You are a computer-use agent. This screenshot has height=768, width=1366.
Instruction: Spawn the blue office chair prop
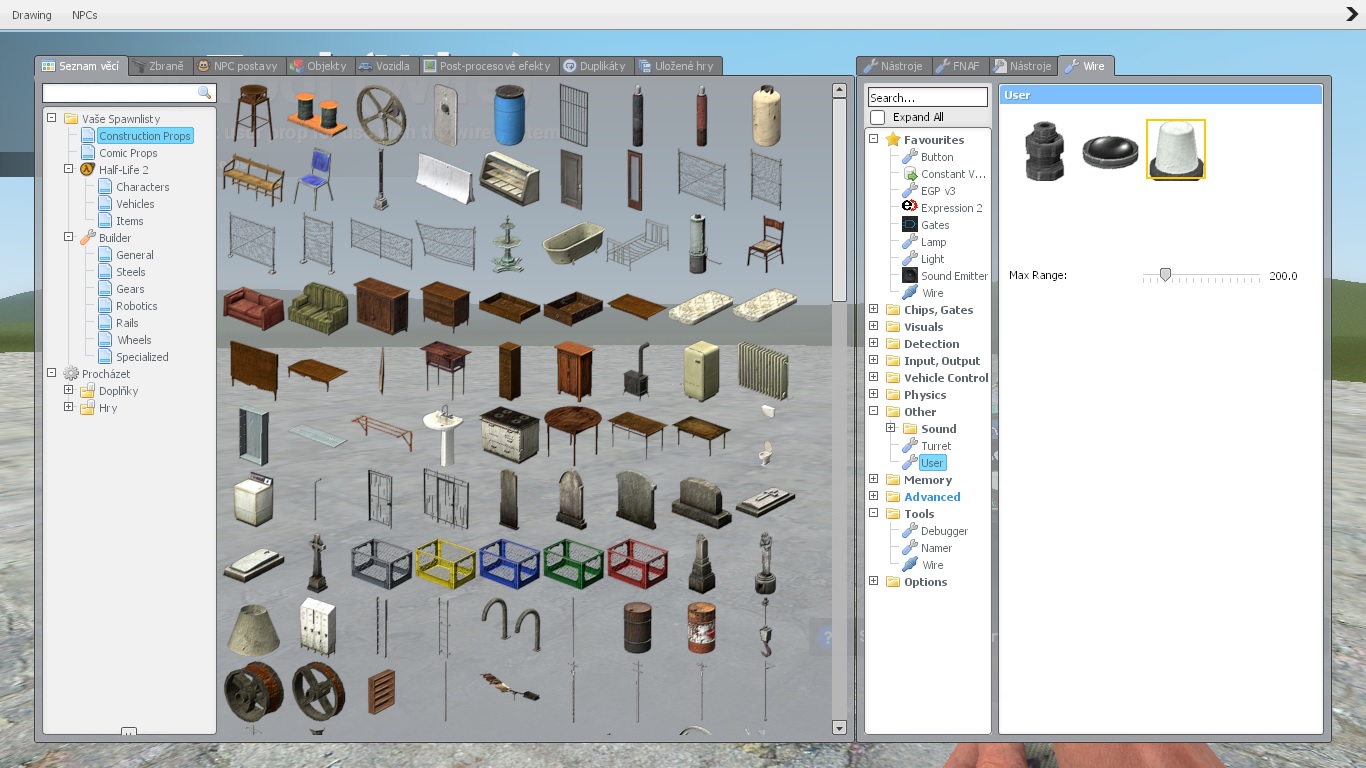[316, 178]
